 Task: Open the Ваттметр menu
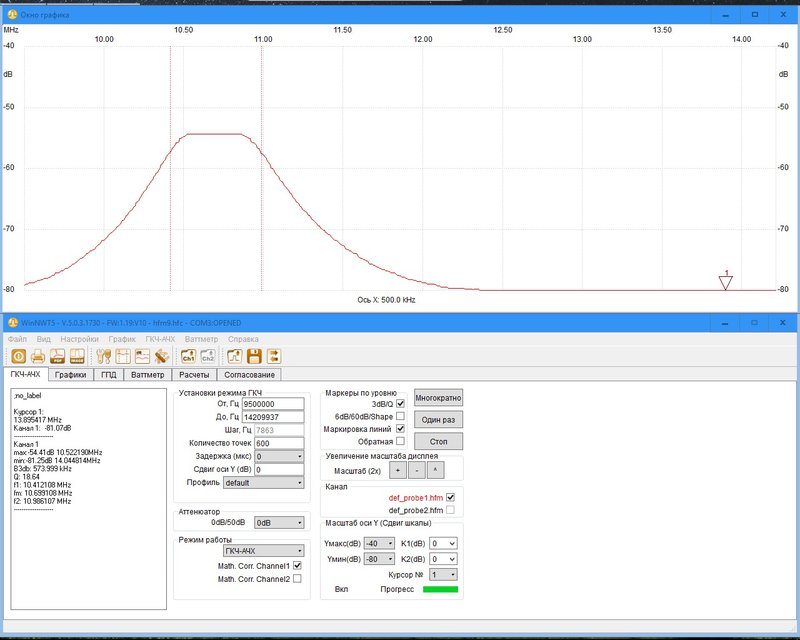click(201, 339)
